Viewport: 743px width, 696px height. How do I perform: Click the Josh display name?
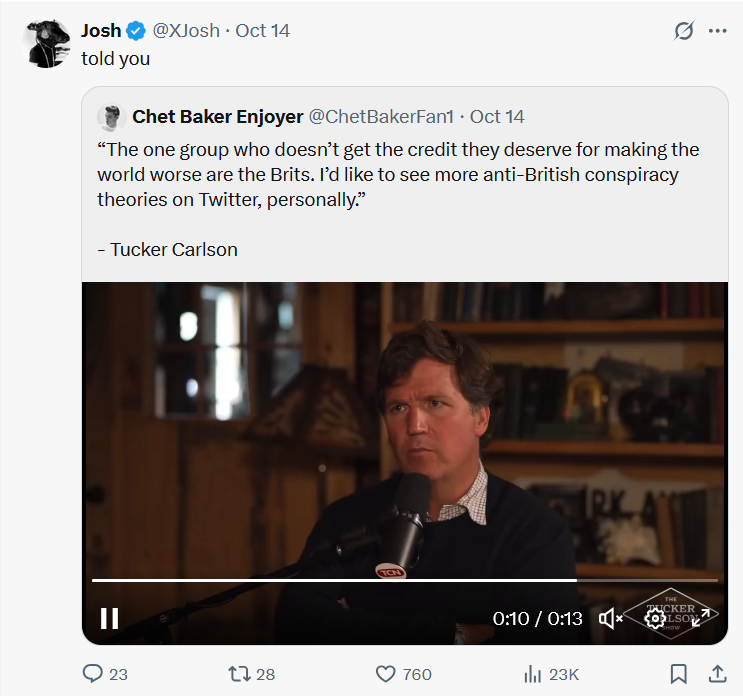(x=101, y=31)
